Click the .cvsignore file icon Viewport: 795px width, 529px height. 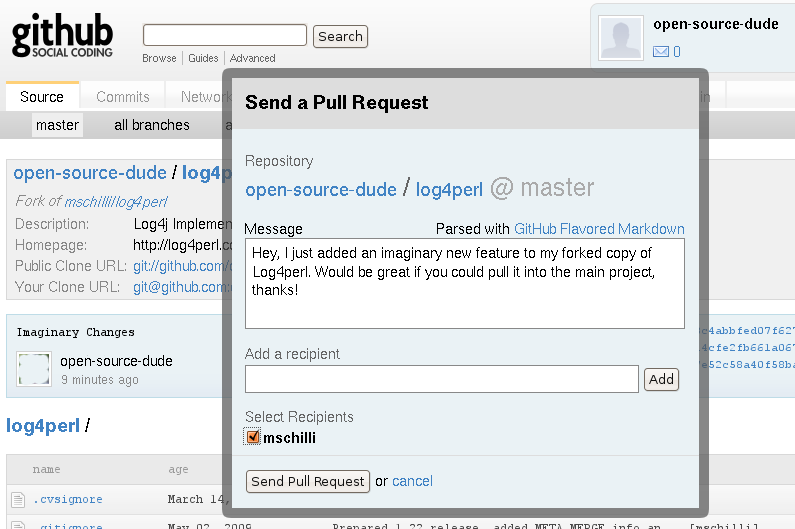18,500
